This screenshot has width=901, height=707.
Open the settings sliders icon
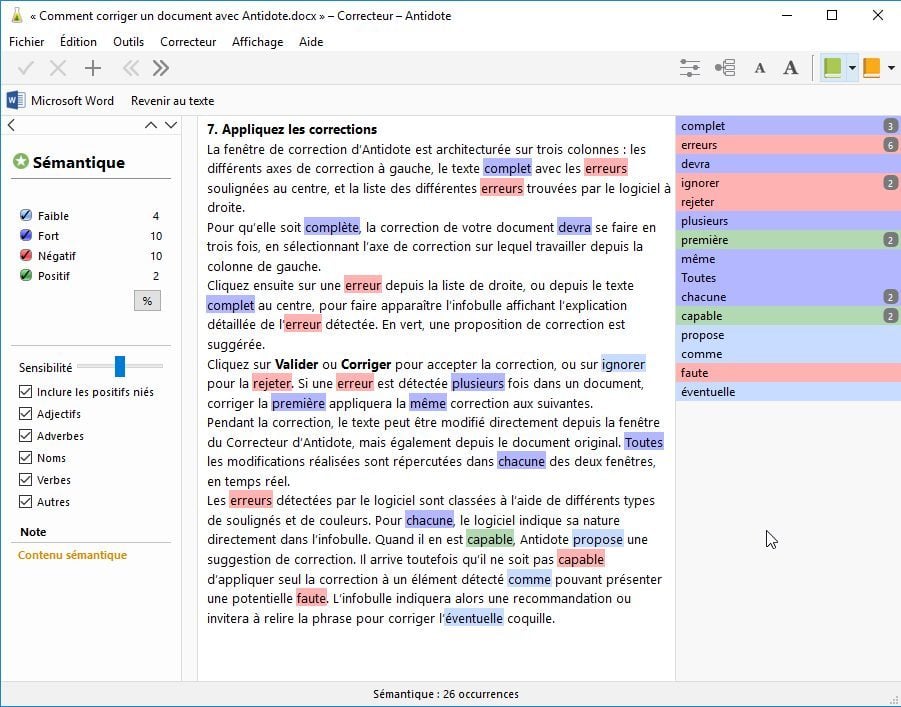(690, 68)
